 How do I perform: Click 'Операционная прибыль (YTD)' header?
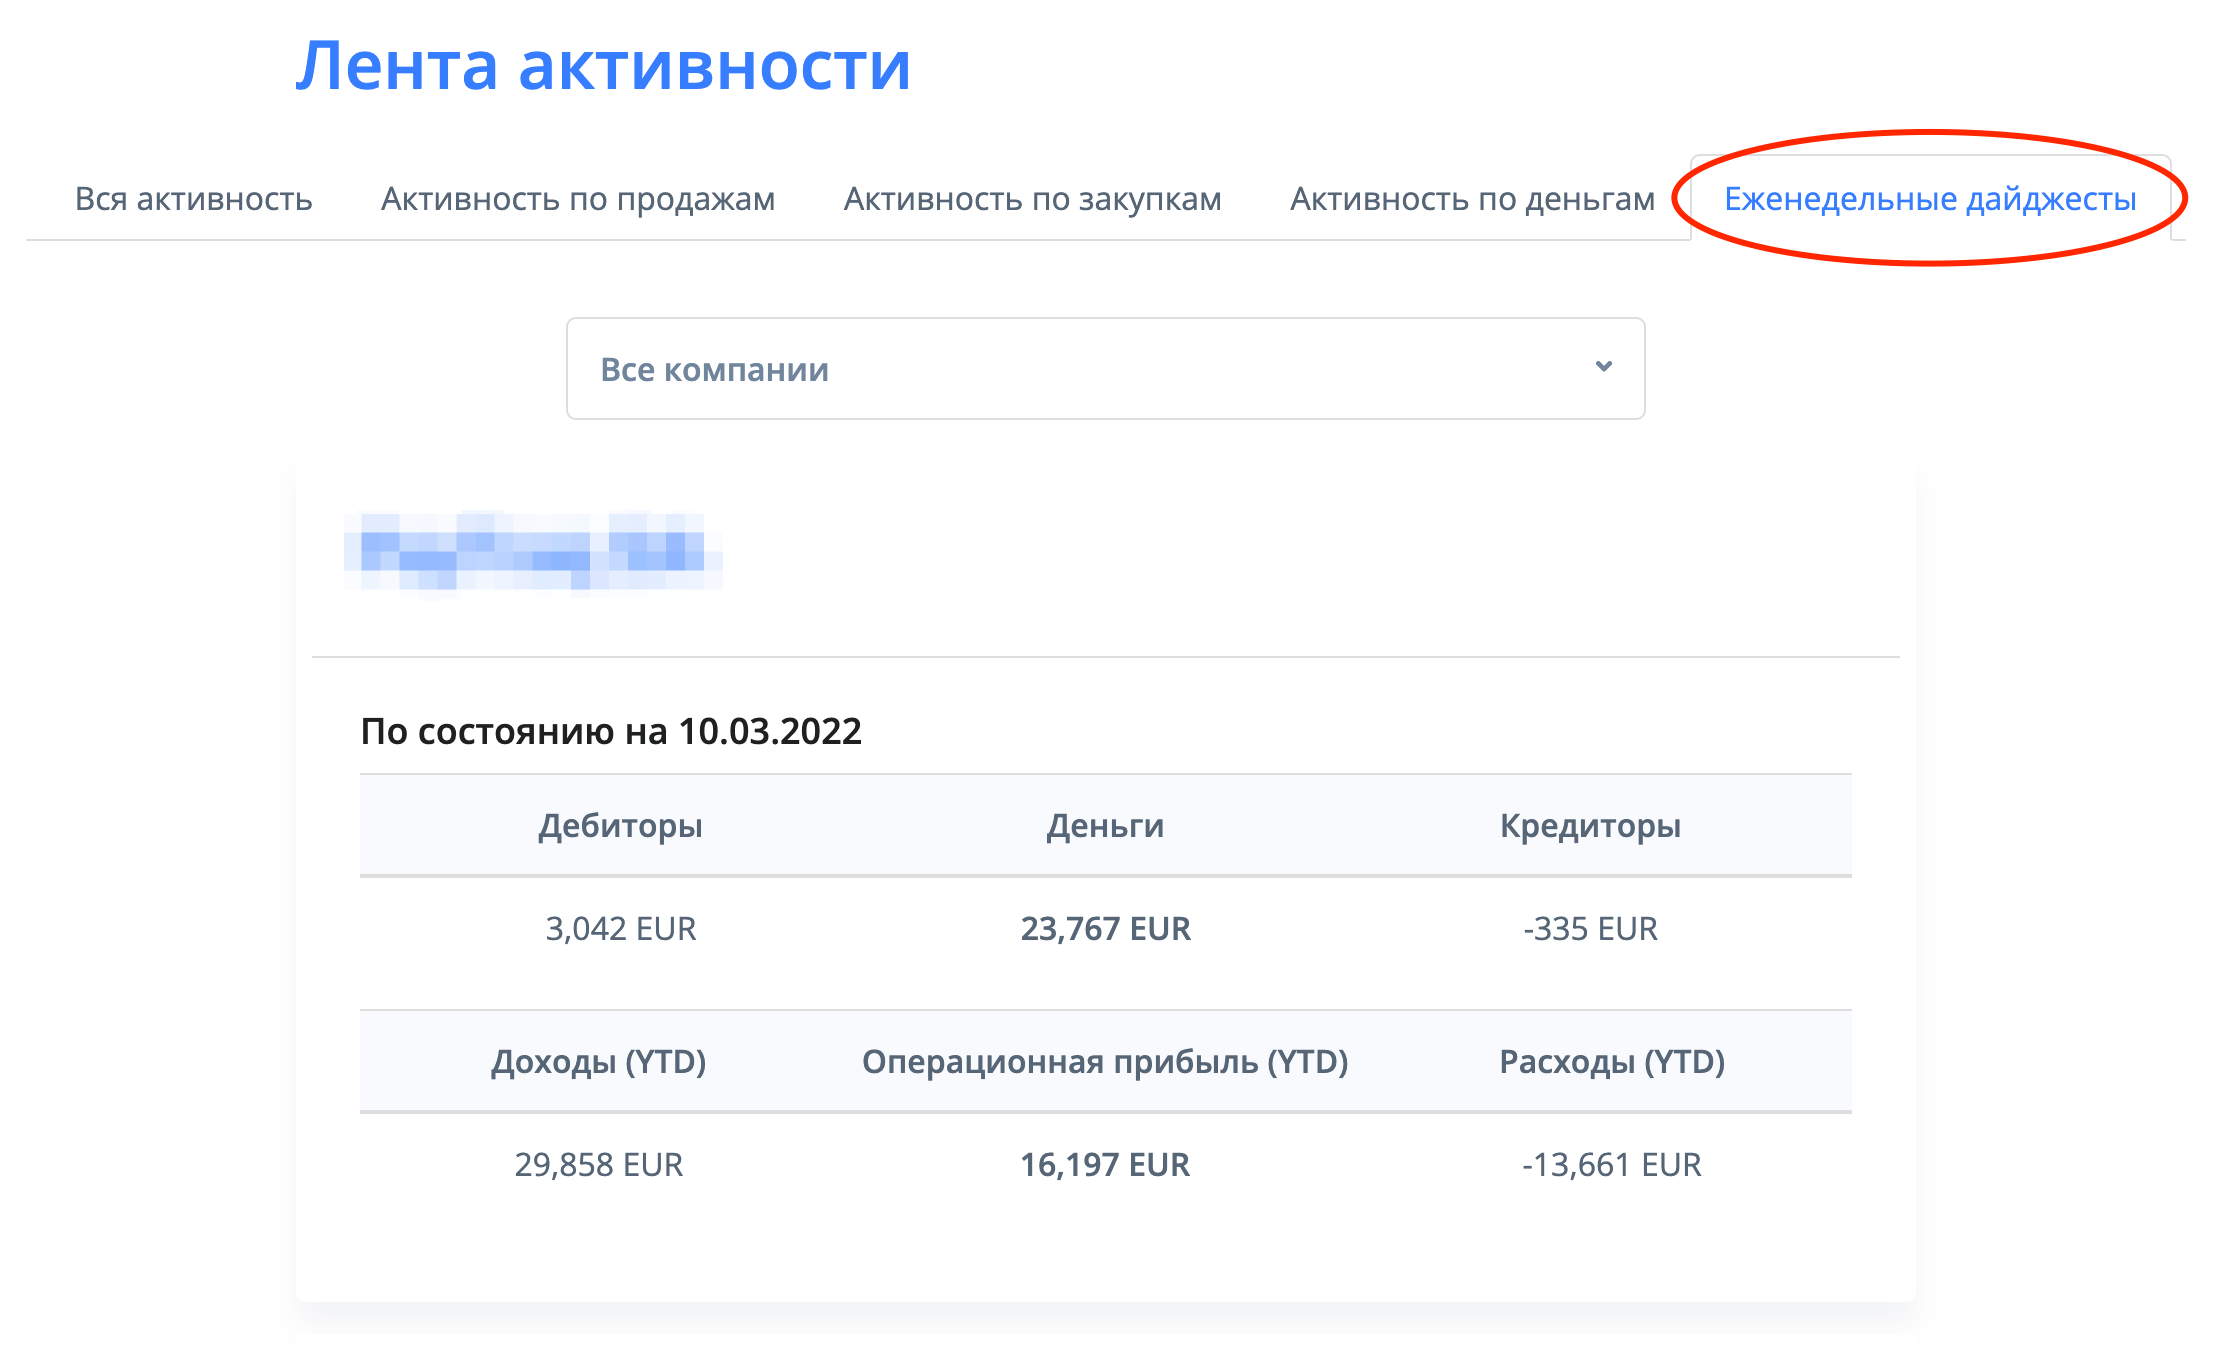point(1105,1062)
